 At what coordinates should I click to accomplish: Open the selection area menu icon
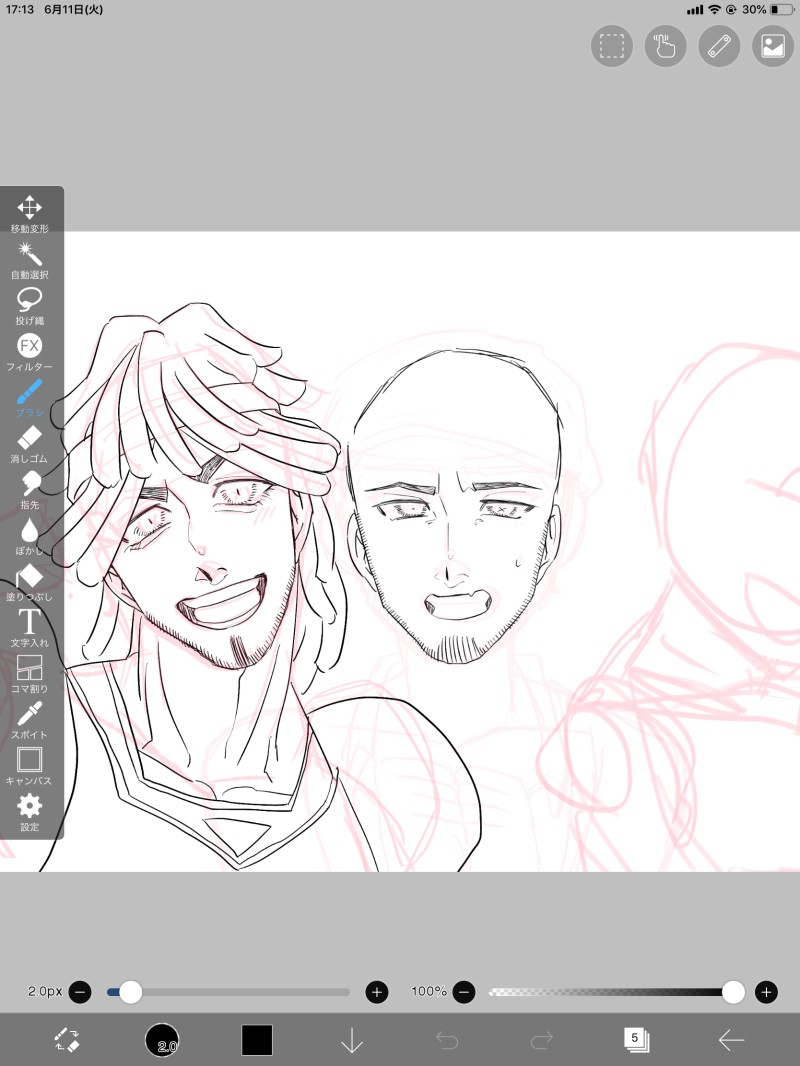[x=612, y=46]
